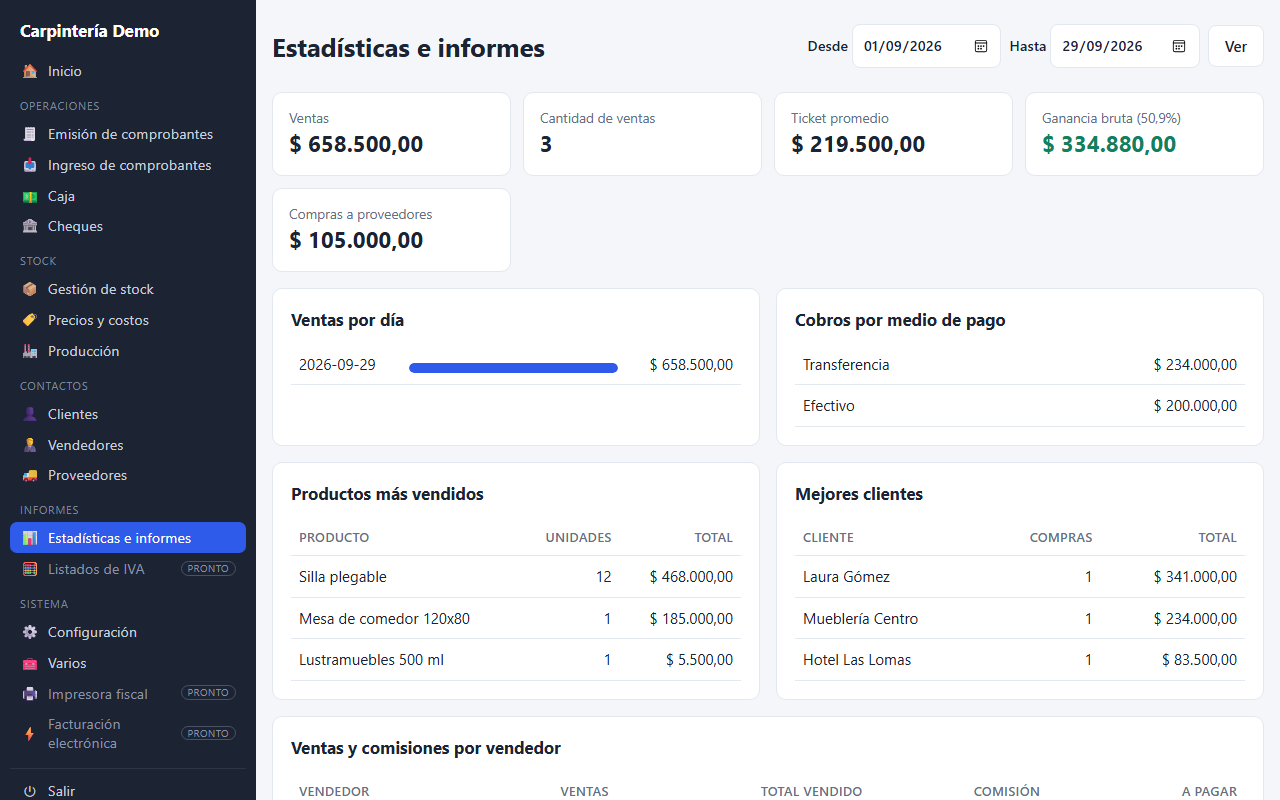Click the Desde date field value
1280x800 pixels.
coord(903,46)
